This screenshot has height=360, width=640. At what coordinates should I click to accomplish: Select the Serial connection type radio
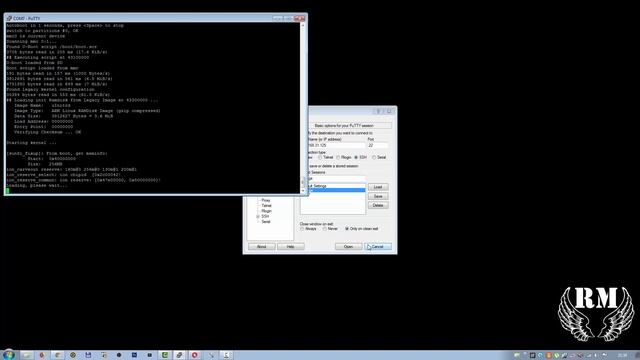pos(374,157)
